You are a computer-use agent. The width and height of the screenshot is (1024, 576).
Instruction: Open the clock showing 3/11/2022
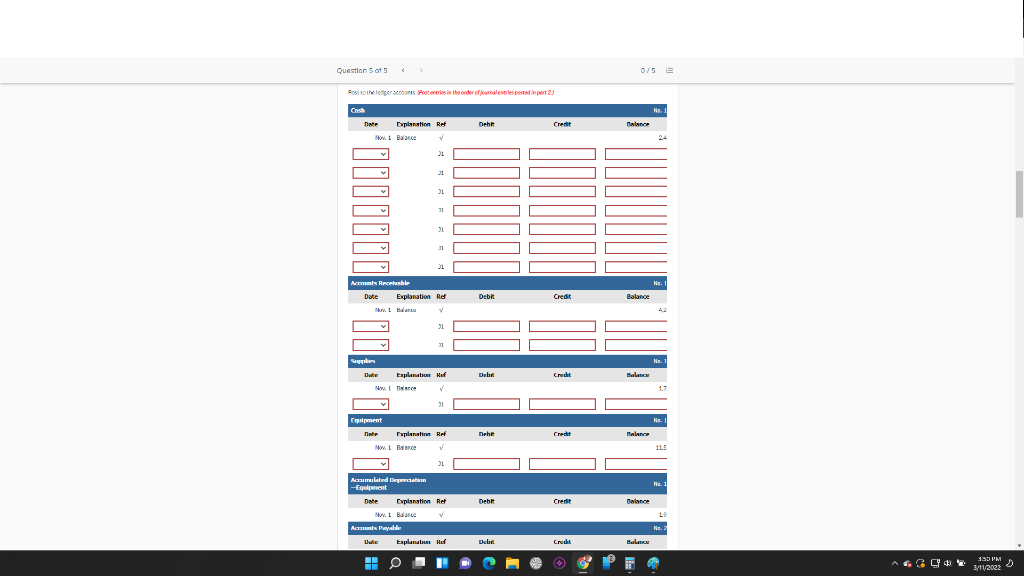pos(987,564)
